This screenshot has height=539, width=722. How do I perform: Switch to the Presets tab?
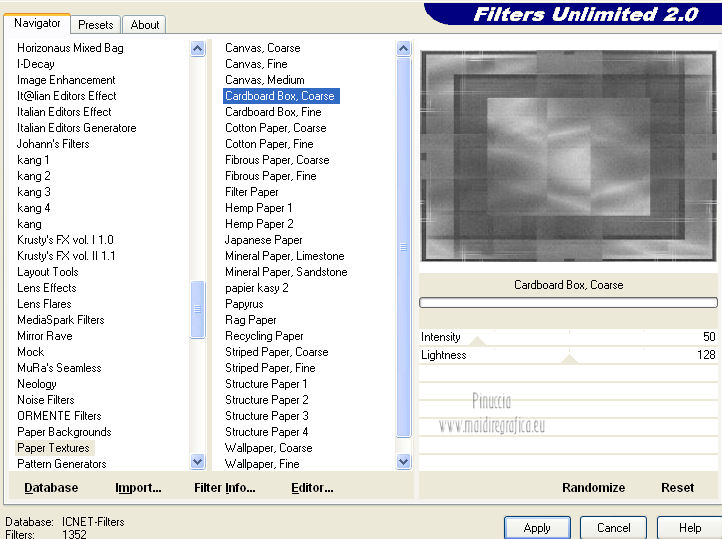pos(95,24)
